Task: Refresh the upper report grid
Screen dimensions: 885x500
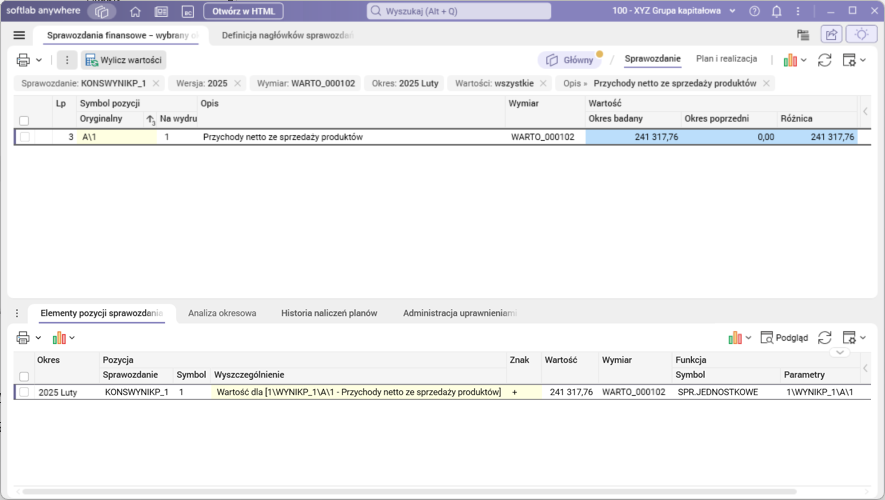Action: [825, 60]
